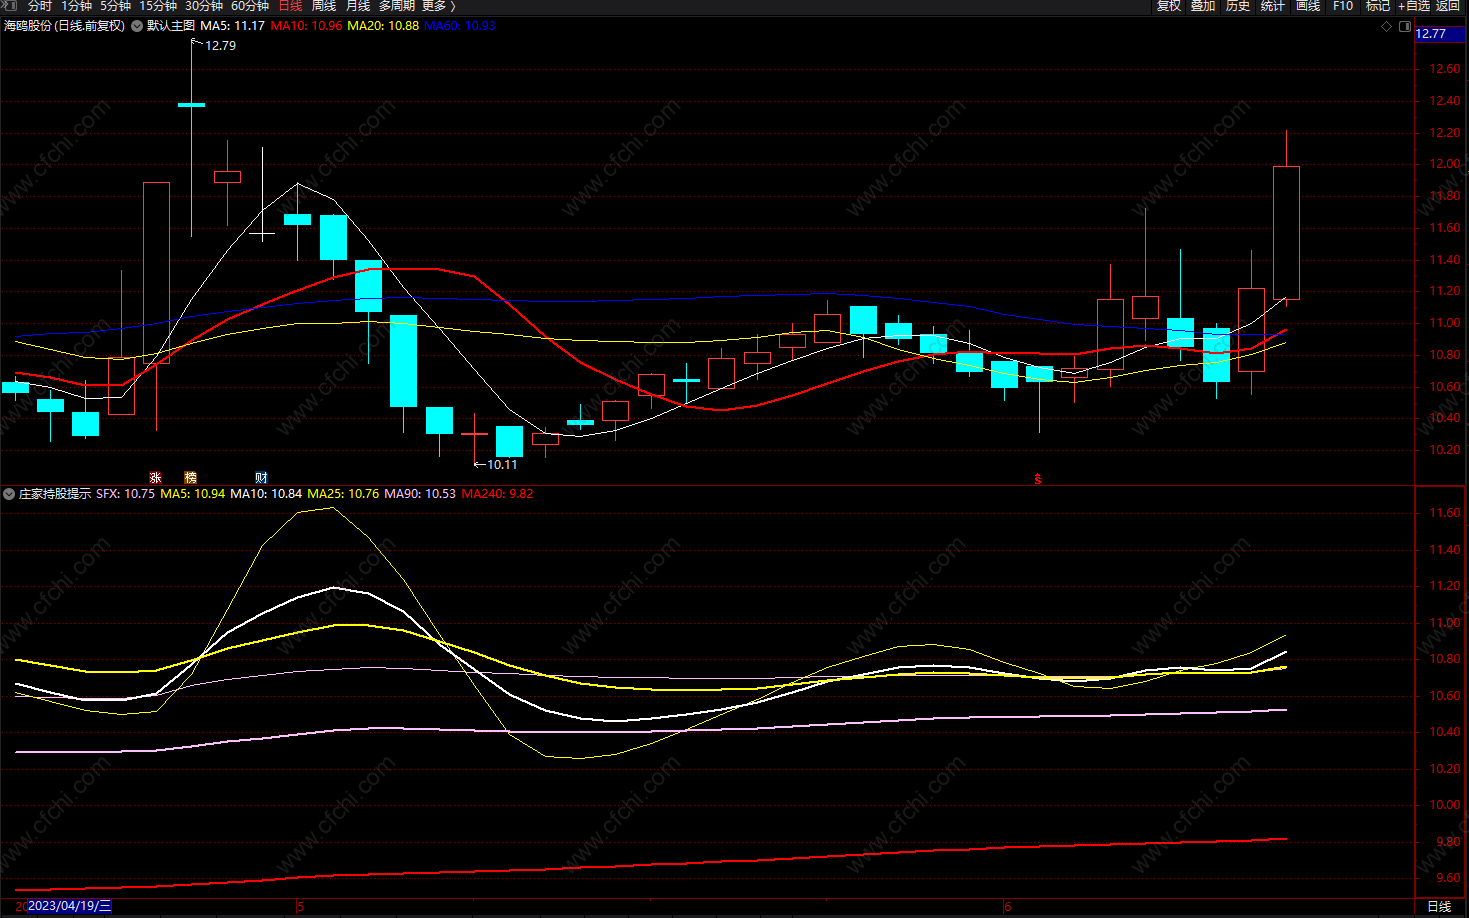Click the 12.79 high price annotation
The height and width of the screenshot is (918, 1469).
click(220, 46)
